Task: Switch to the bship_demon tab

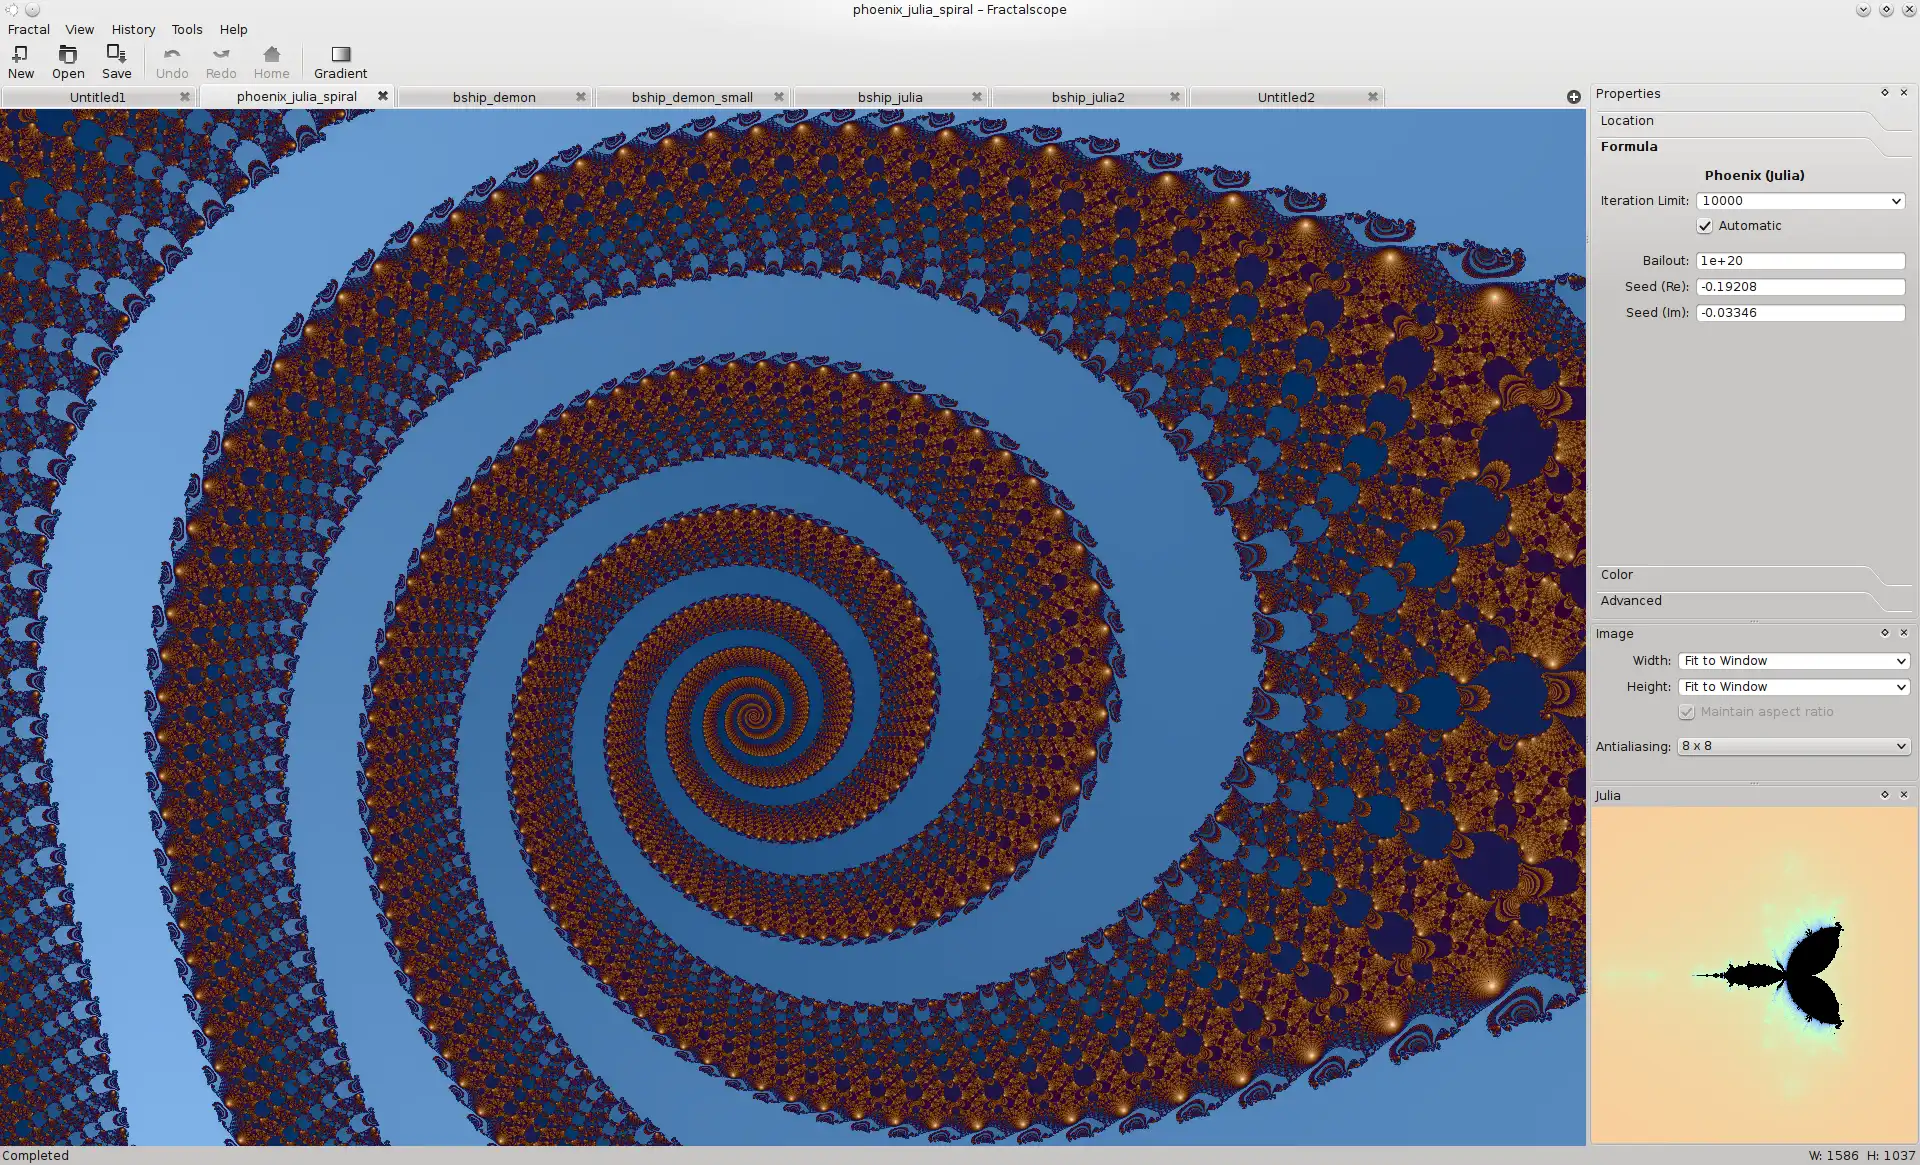Action: point(494,96)
